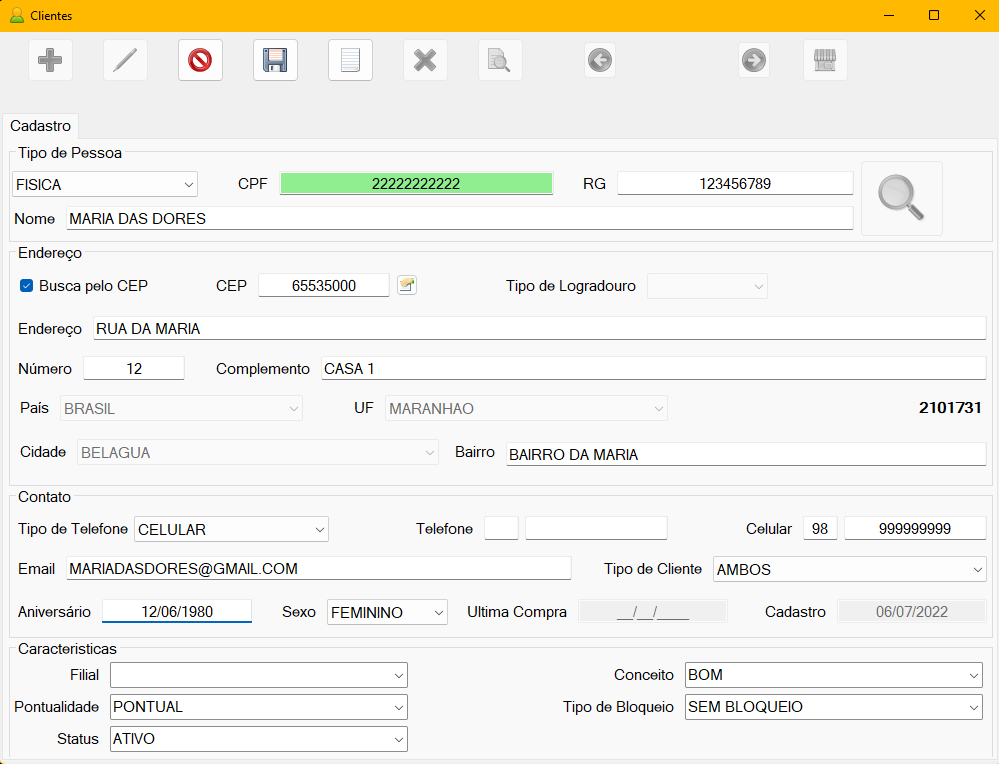
Task: Click the CEP lookup icon beside CEP field
Action: click(x=406, y=285)
